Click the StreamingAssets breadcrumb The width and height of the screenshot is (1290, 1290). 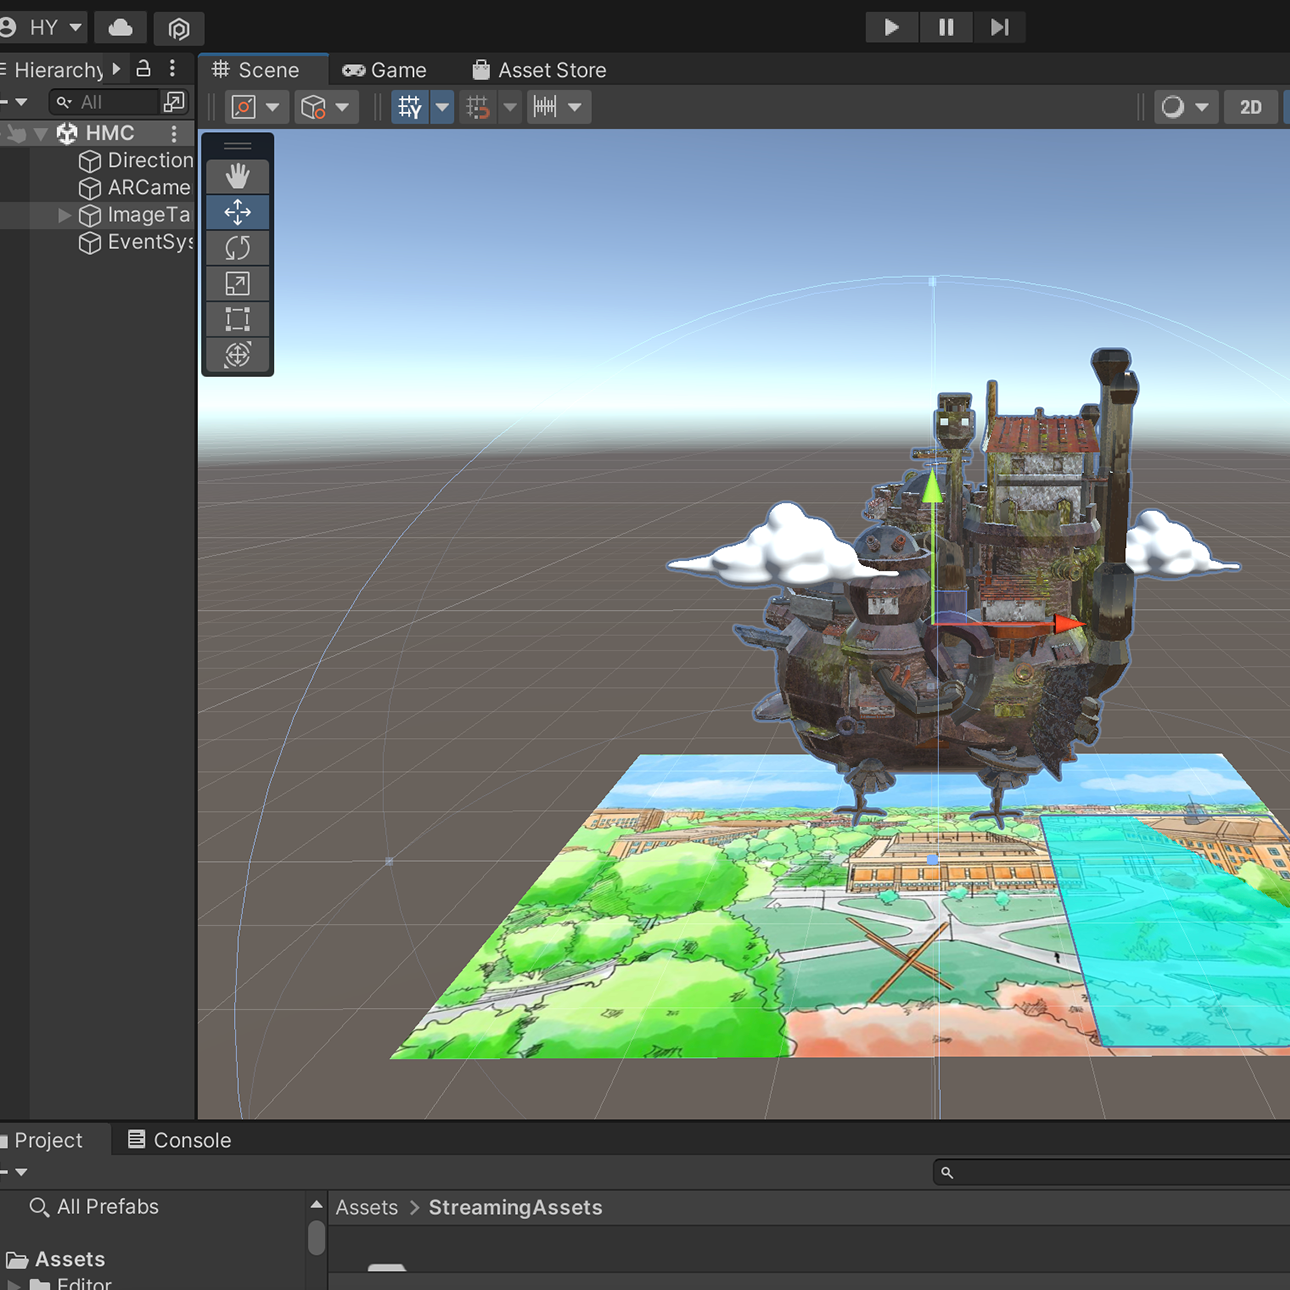(515, 1207)
